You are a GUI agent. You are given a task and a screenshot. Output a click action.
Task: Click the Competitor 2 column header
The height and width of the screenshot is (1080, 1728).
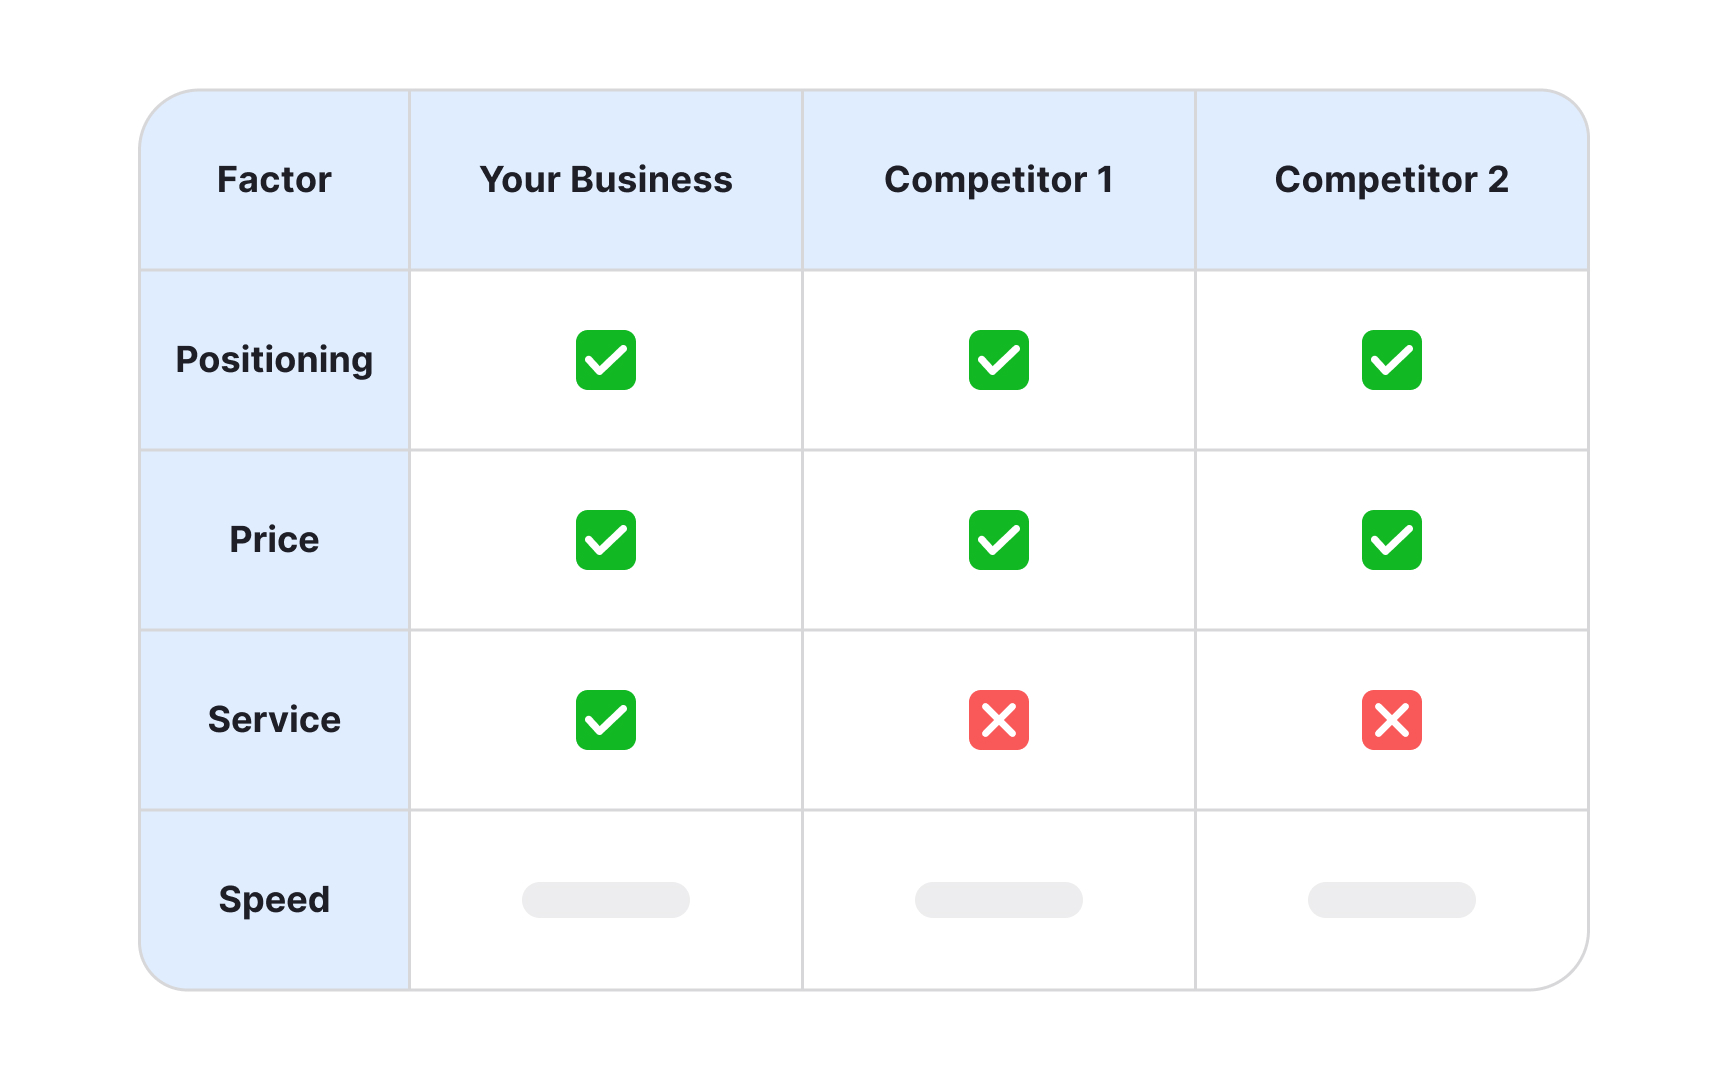[x=1392, y=180]
